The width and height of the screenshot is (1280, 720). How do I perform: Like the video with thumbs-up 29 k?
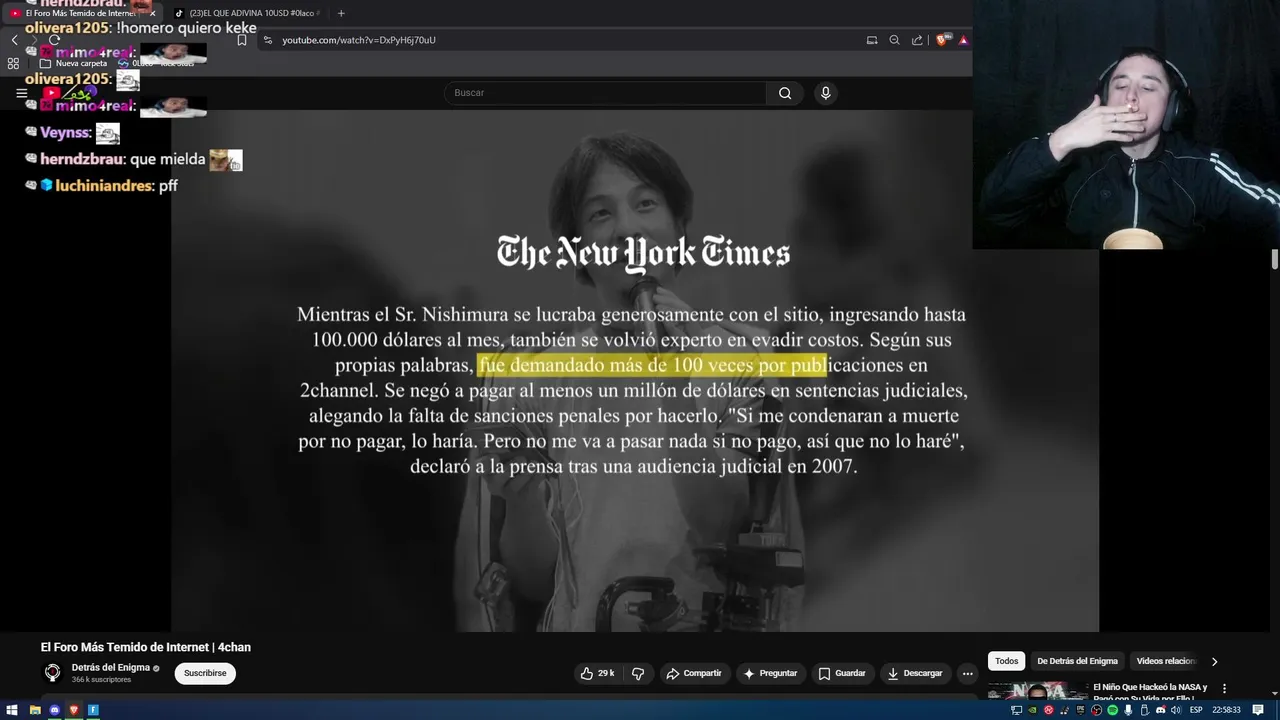(597, 673)
